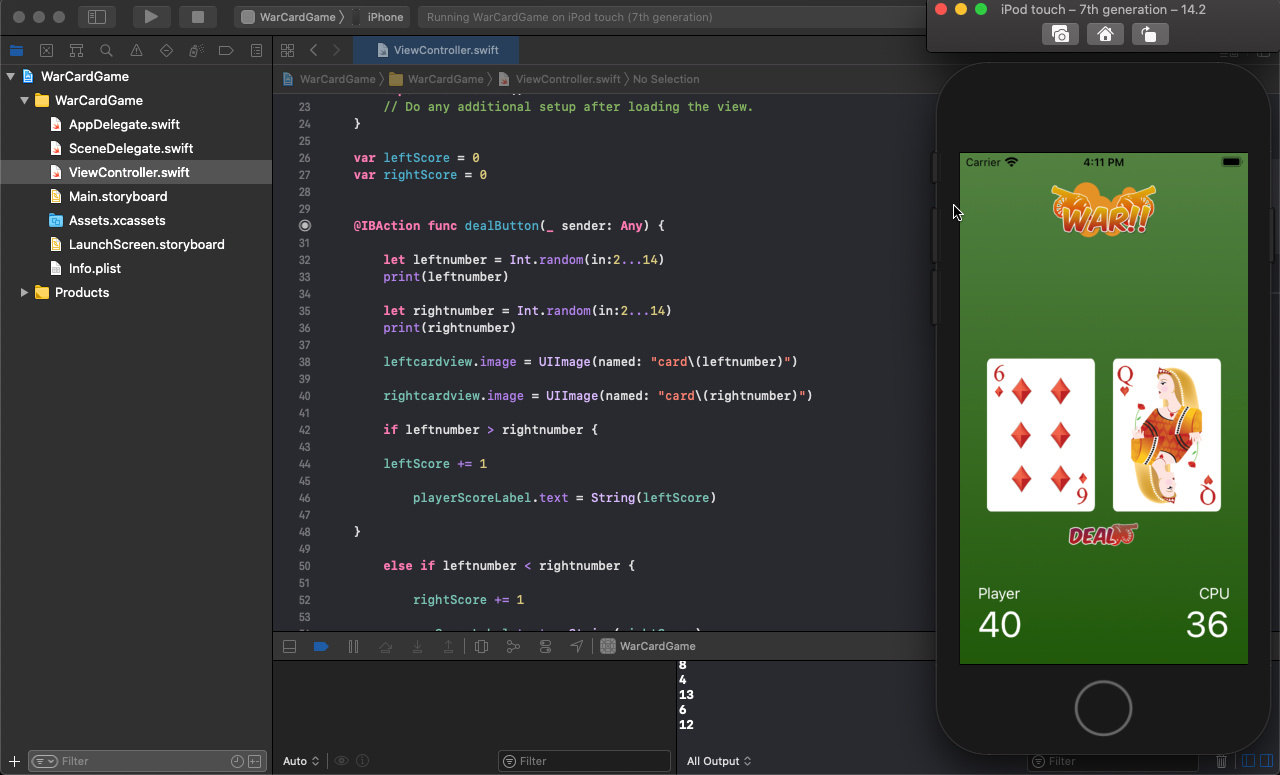Click the simulator's physical home button
The height and width of the screenshot is (775, 1280).
pos(1103,707)
